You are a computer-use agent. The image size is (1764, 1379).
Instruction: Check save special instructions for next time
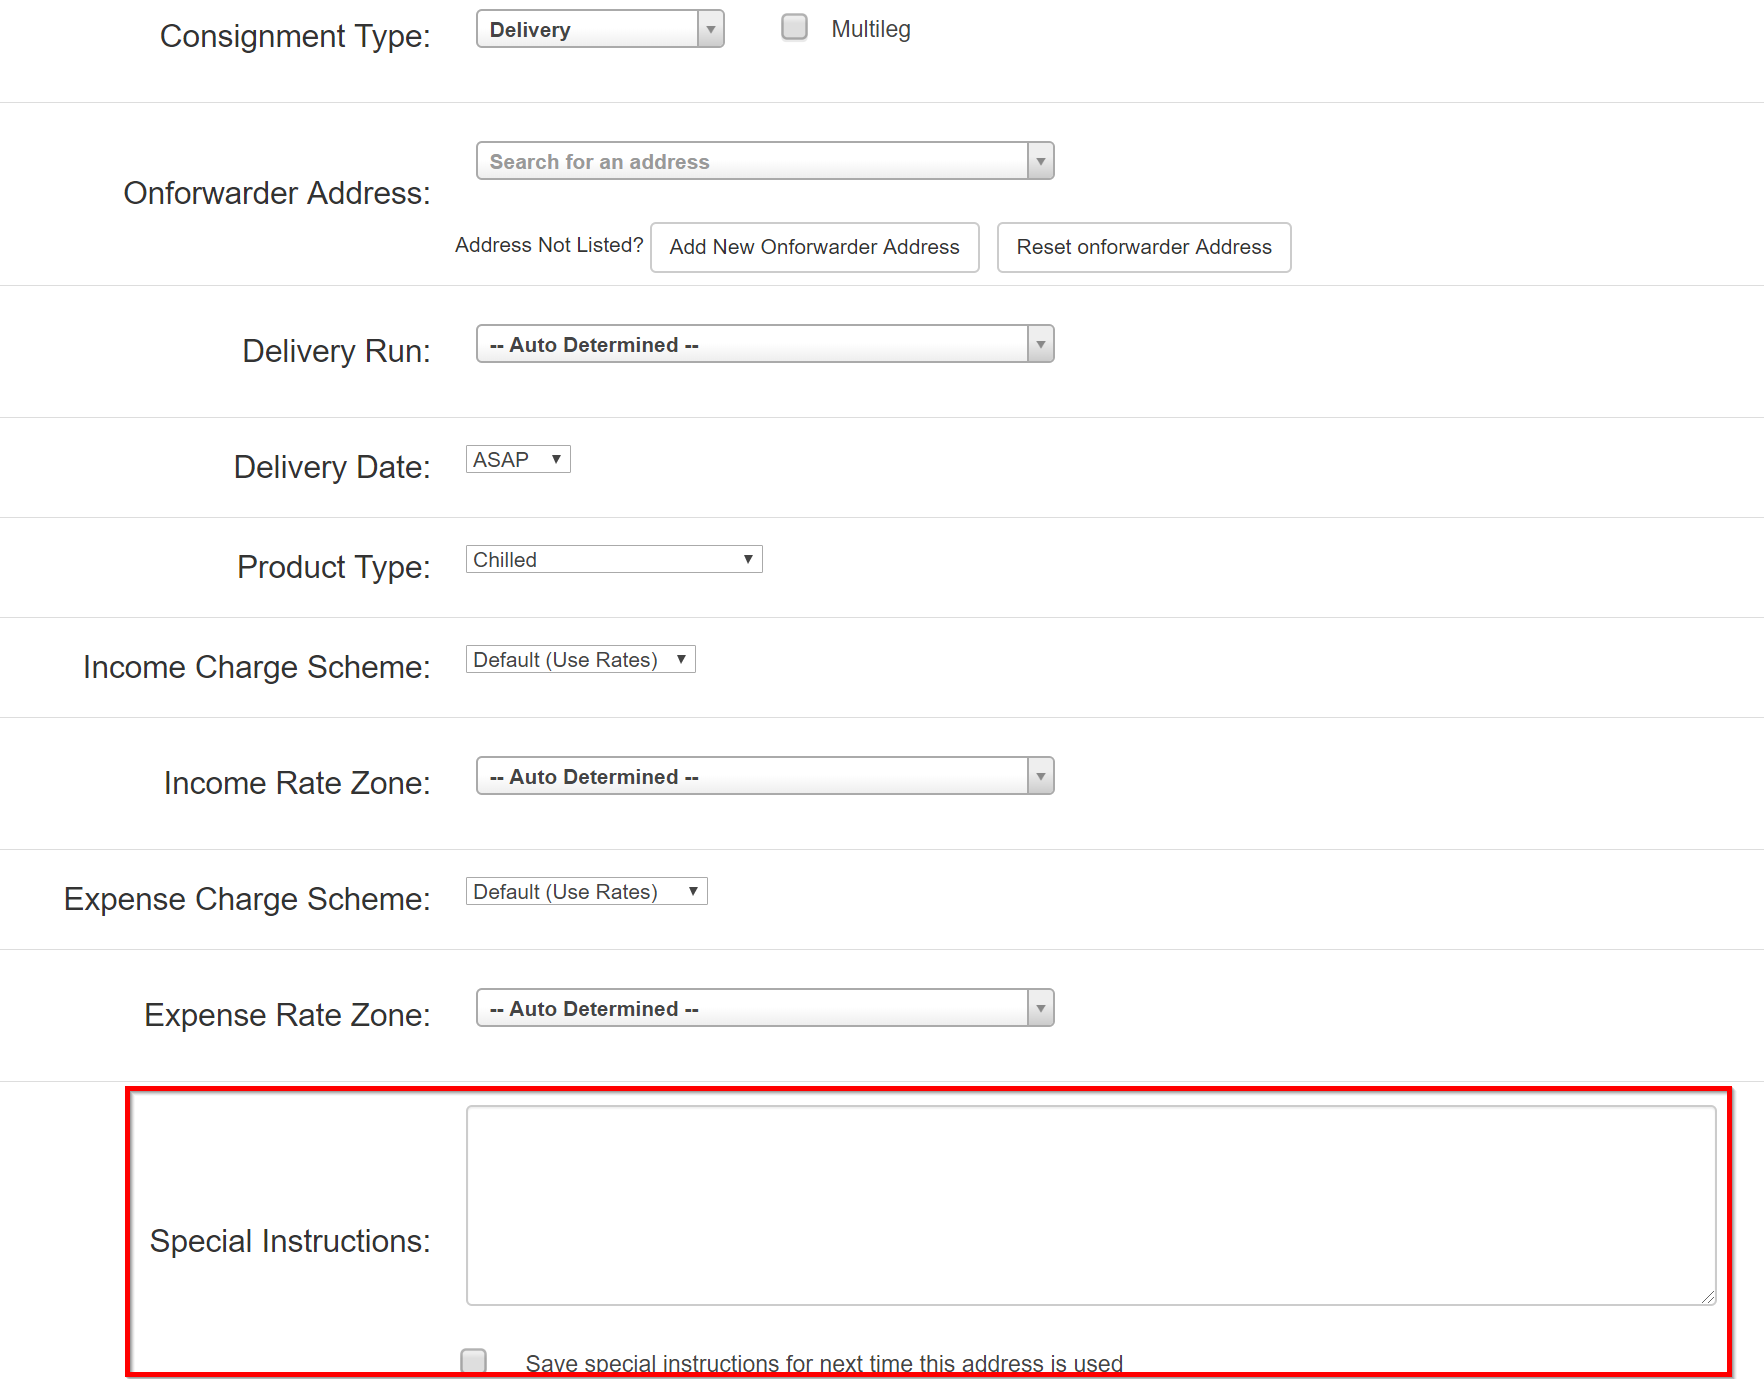pos(474,1359)
